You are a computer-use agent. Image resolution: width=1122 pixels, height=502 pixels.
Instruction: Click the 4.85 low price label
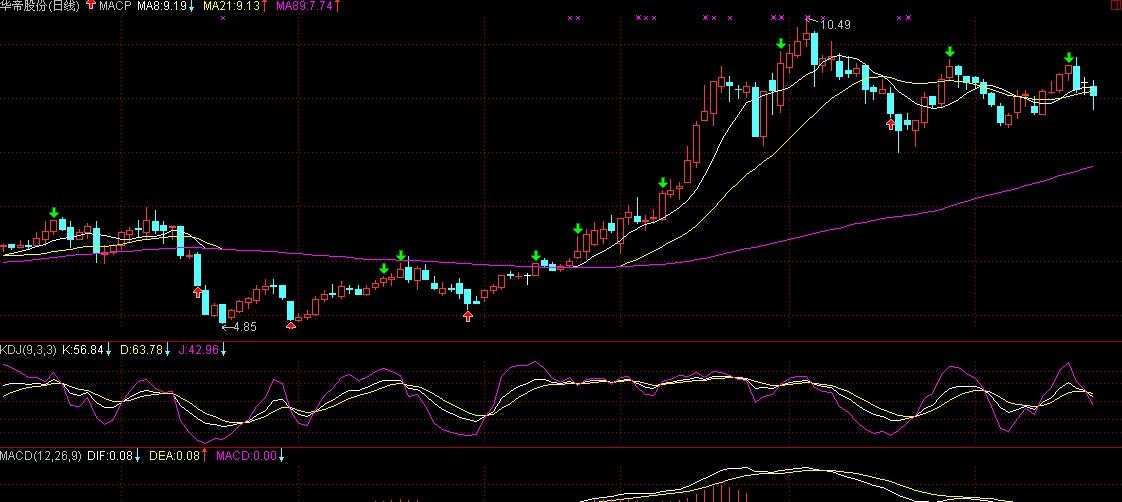pyautogui.click(x=242, y=327)
